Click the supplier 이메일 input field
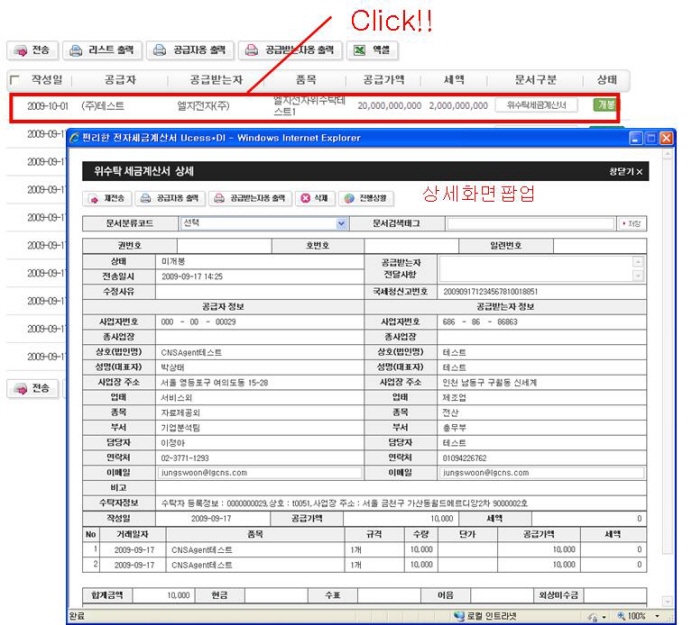The image size is (690, 625). [261, 472]
